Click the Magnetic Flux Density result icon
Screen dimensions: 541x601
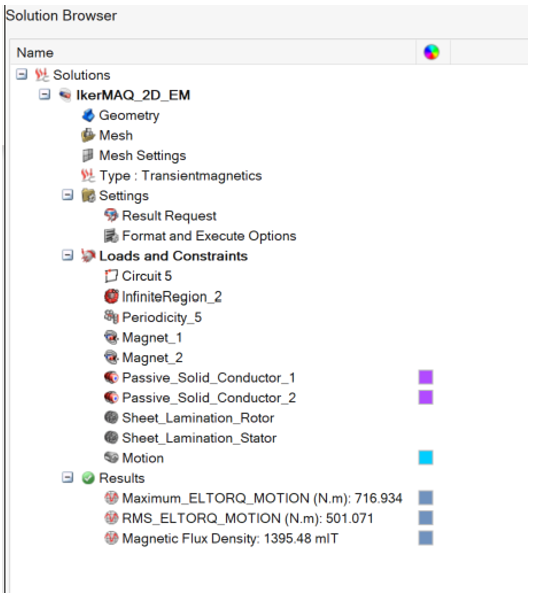tap(111, 538)
